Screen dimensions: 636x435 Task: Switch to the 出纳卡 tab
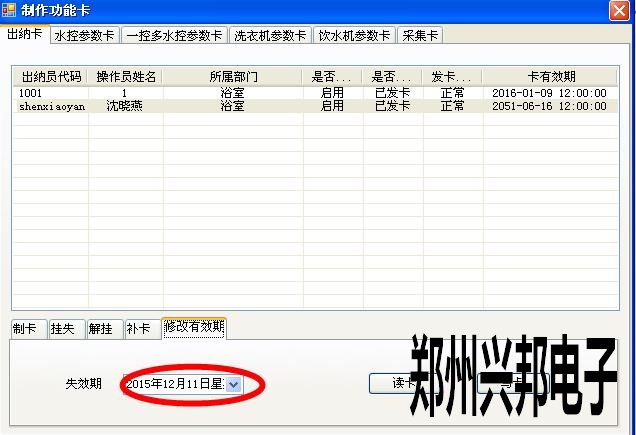click(x=25, y=34)
